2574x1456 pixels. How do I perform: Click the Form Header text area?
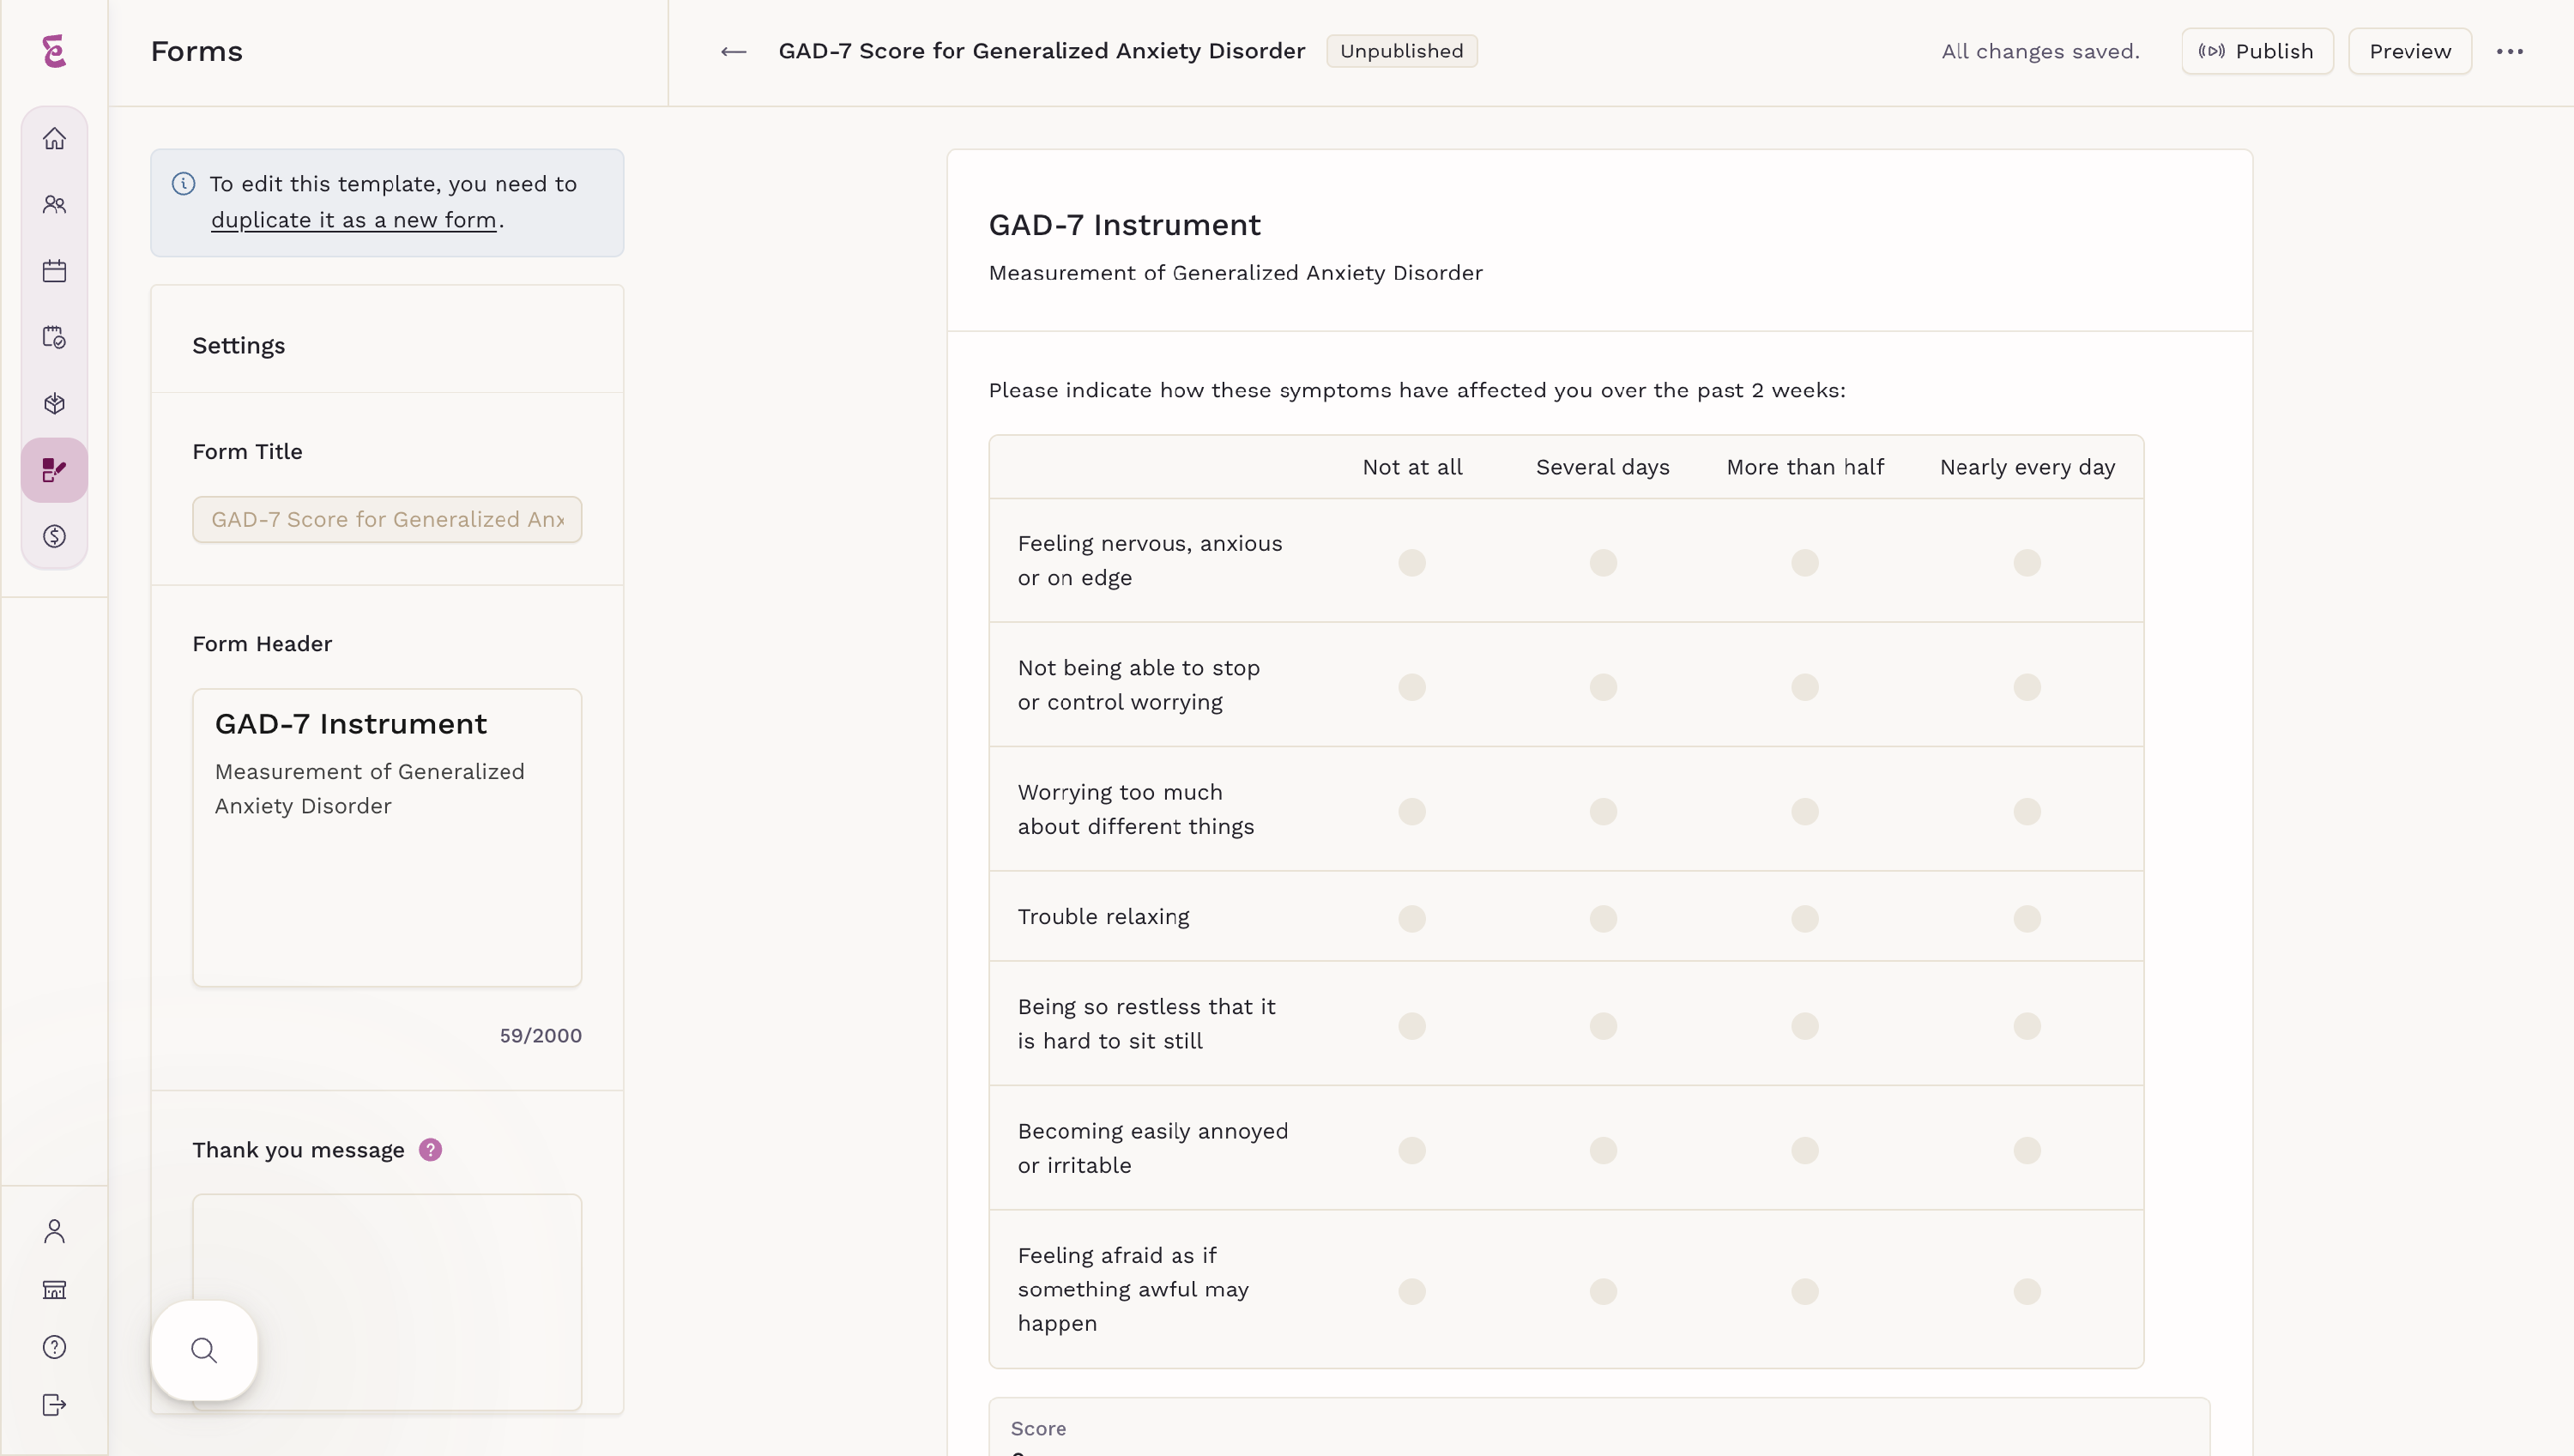[x=387, y=838]
